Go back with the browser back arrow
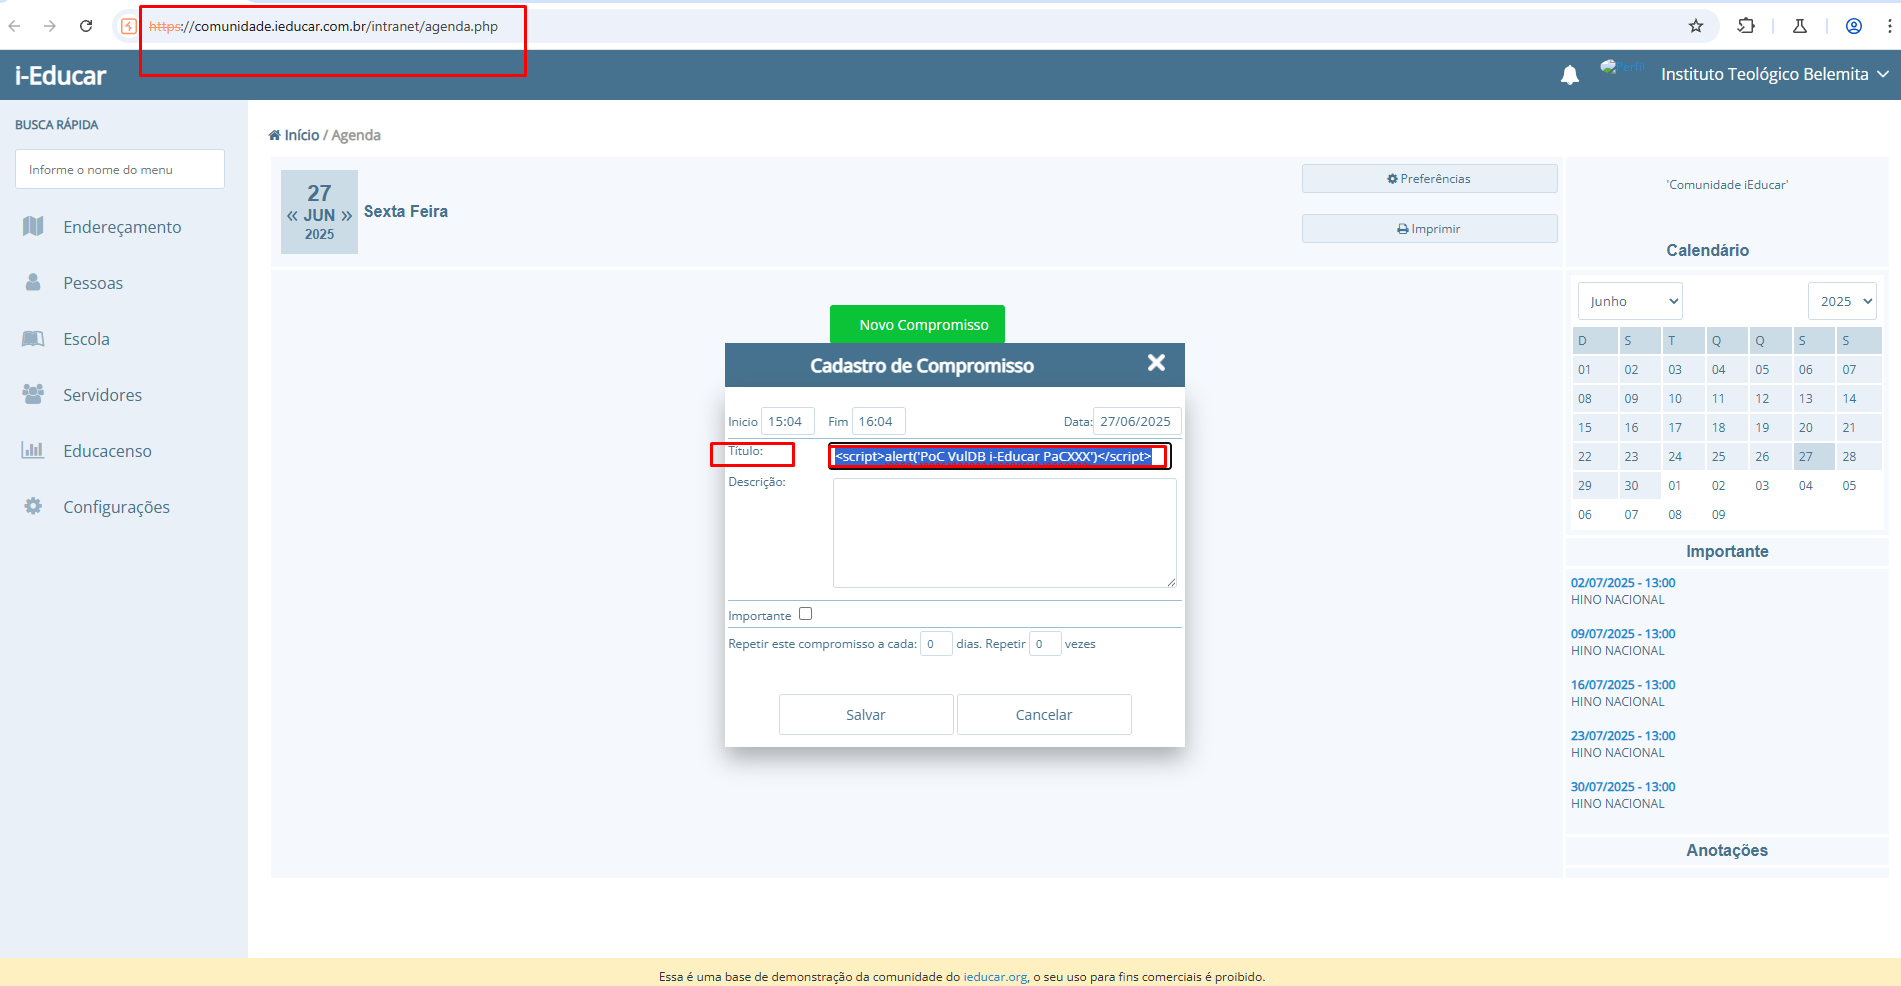 [x=15, y=26]
